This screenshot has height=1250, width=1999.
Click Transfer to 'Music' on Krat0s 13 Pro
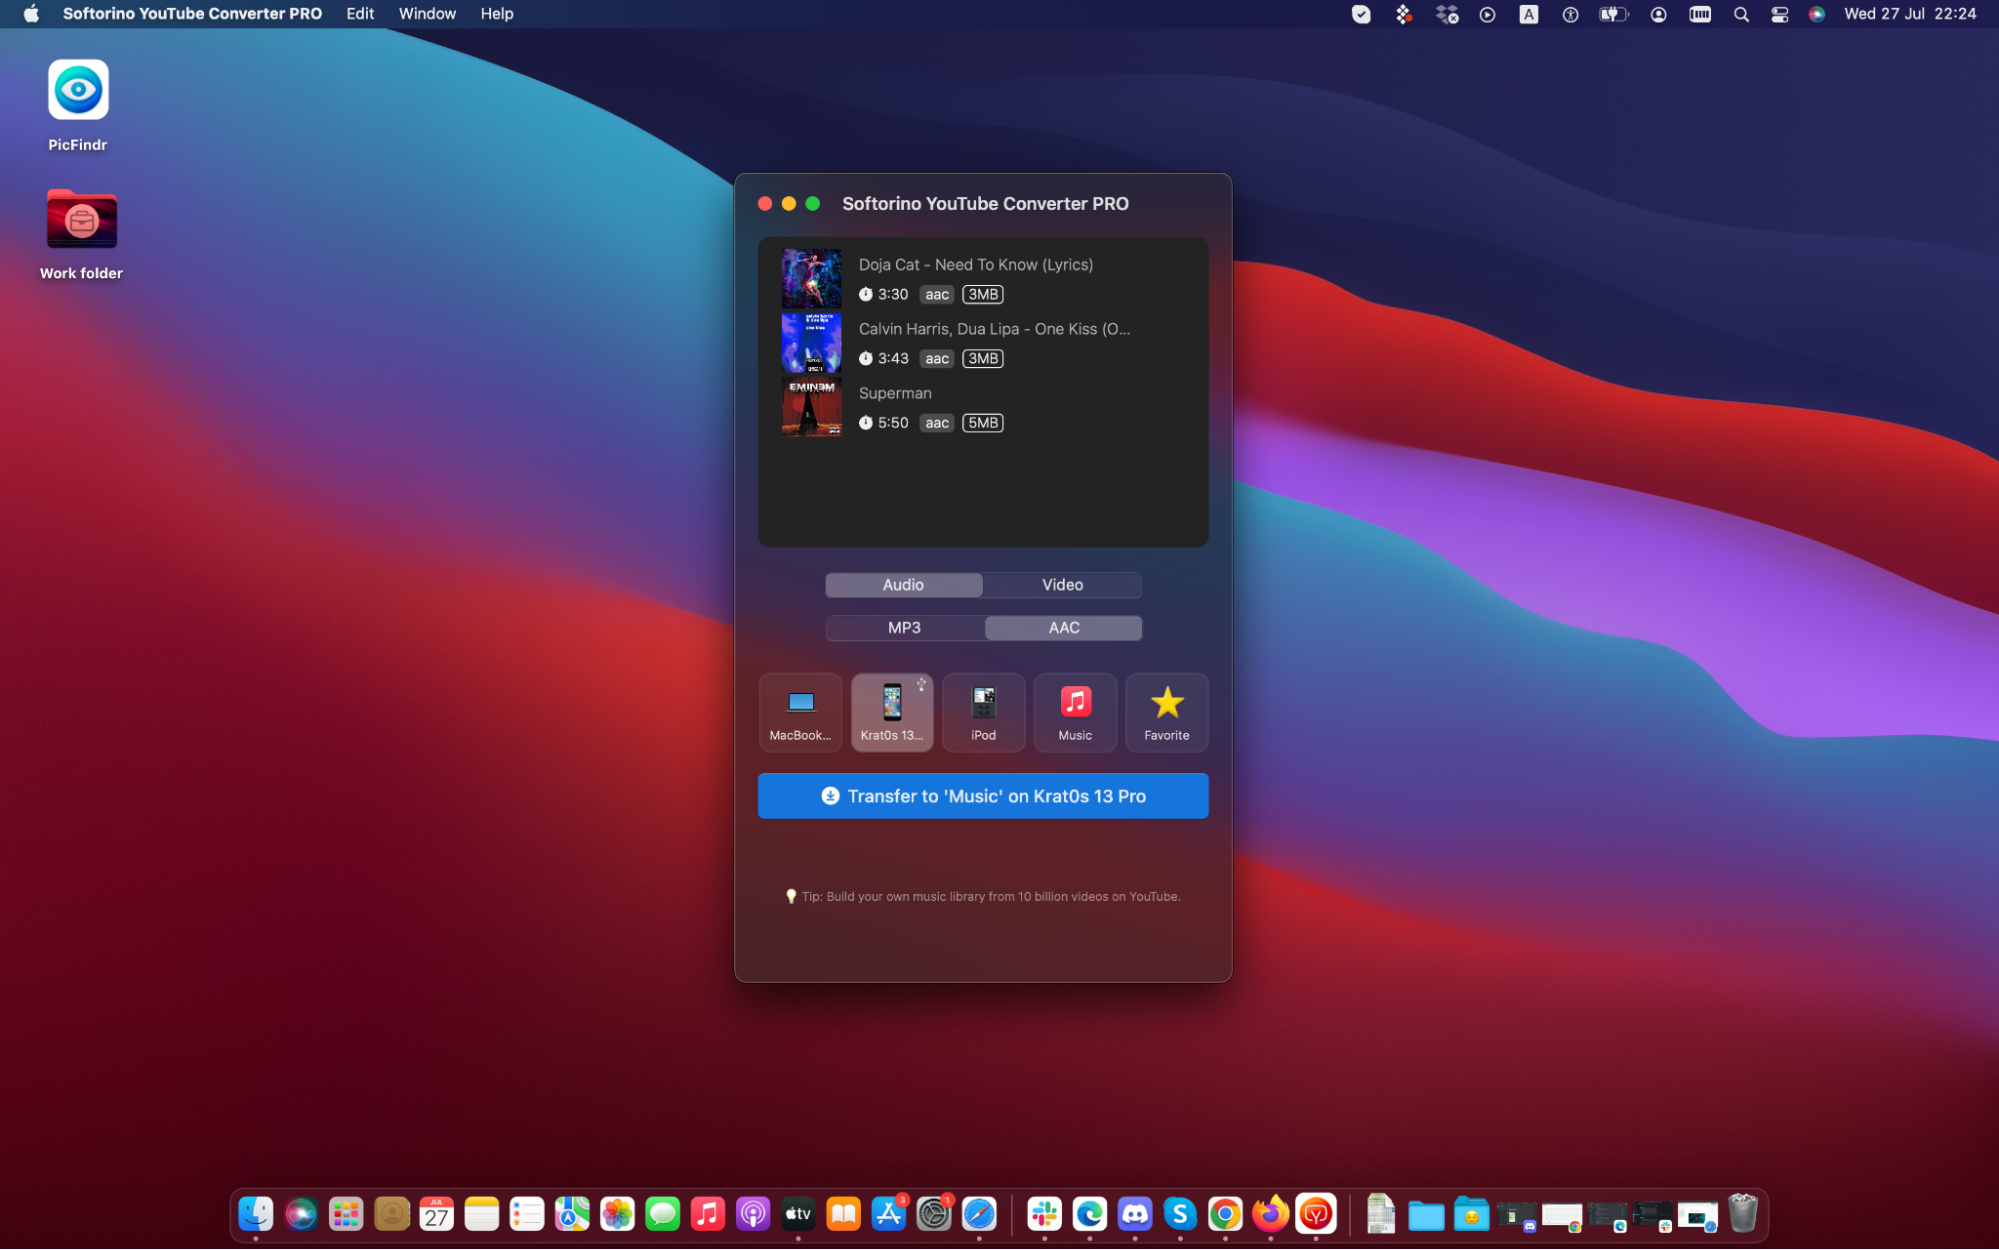click(x=983, y=796)
